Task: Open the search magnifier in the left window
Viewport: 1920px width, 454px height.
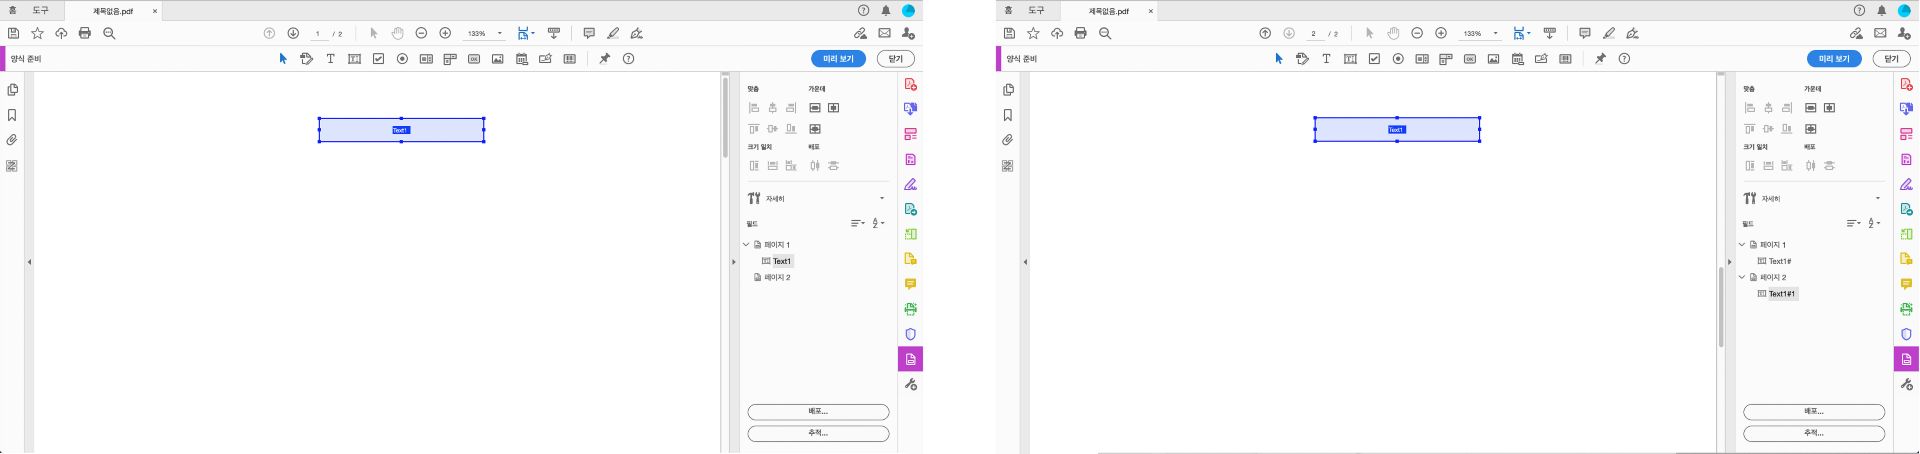Action: tap(109, 33)
